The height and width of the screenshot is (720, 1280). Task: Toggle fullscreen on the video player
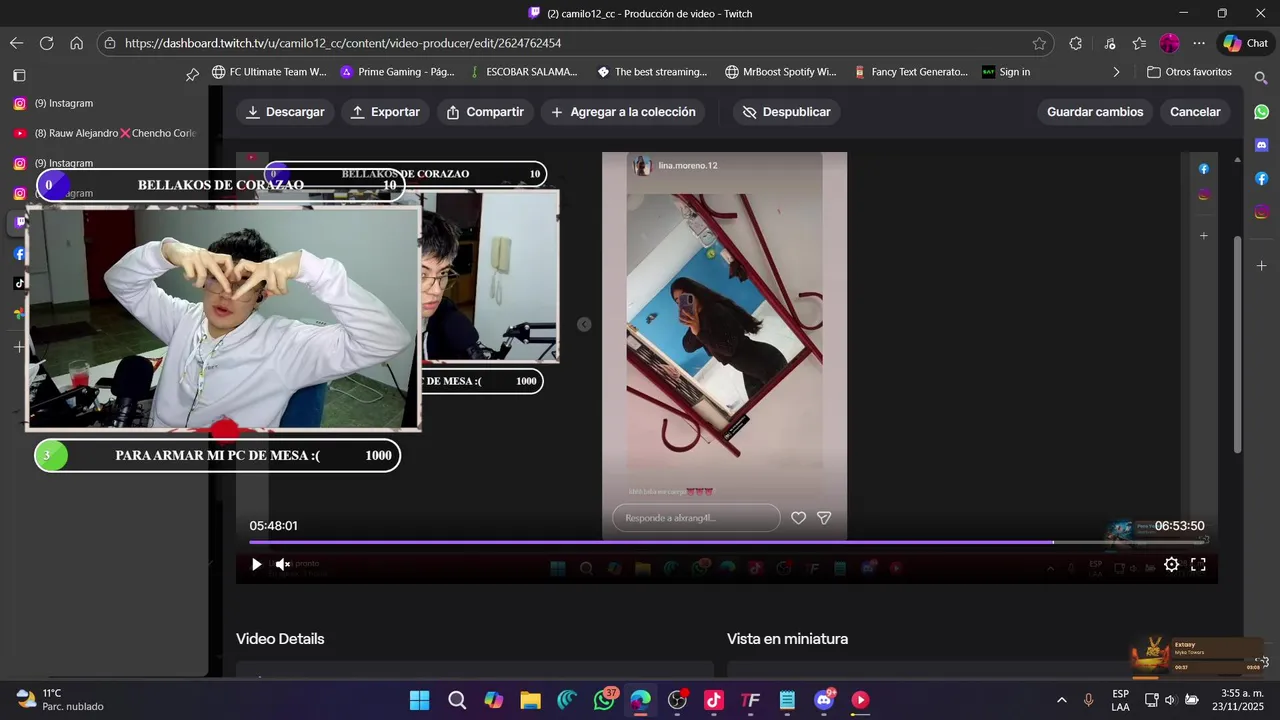tap(1198, 565)
